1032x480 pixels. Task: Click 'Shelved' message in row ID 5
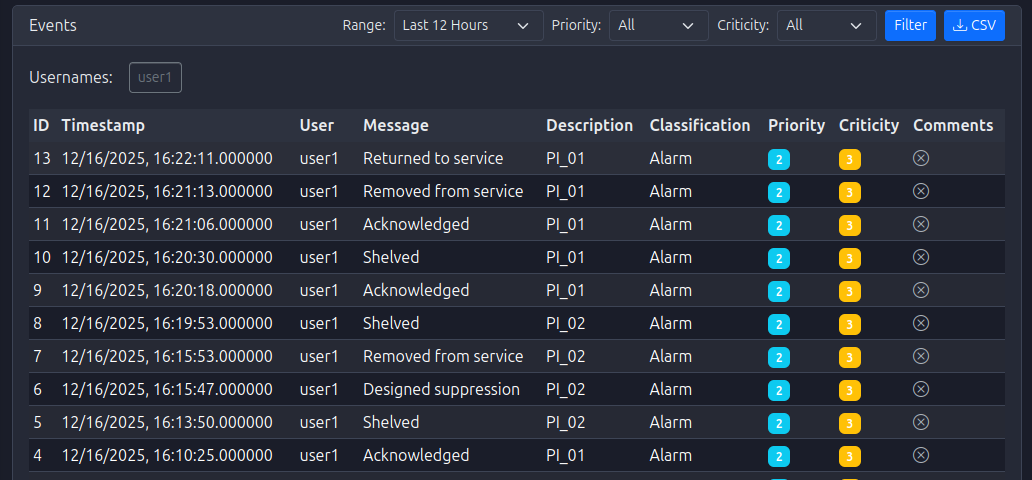tap(391, 422)
